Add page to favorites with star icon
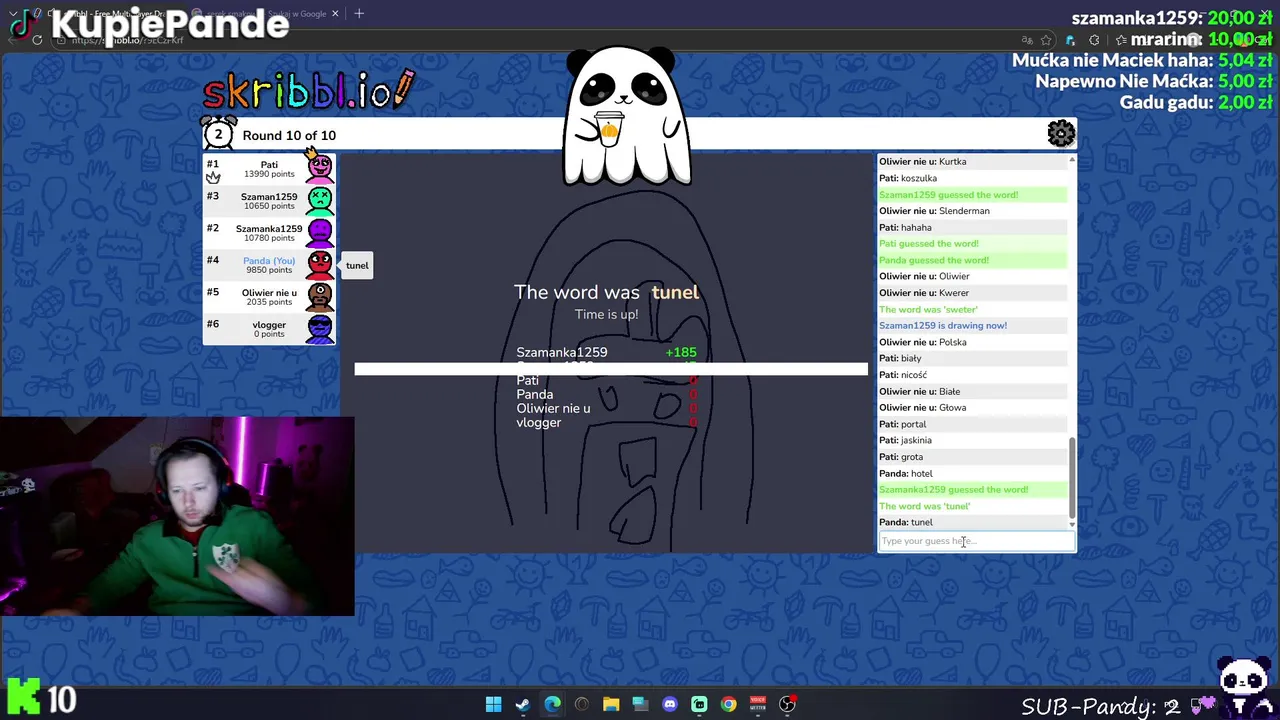Screen dimensions: 1280x720 (x=1046, y=40)
